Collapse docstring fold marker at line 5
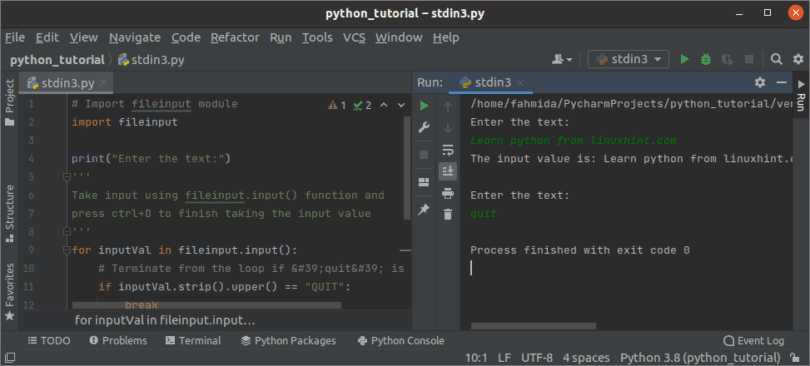Screen dimensions: 810x366 point(66,177)
